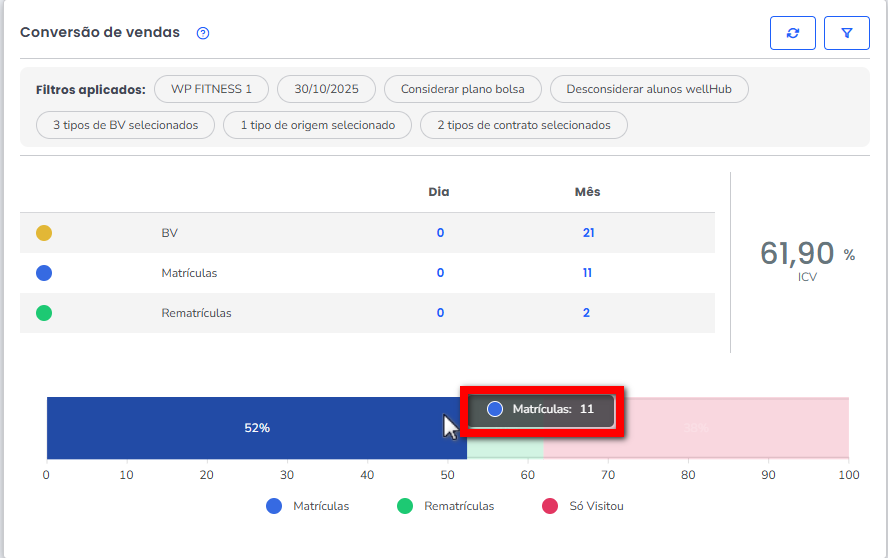
Task: Click the yellow BV circle indicator
Action: [x=44, y=233]
